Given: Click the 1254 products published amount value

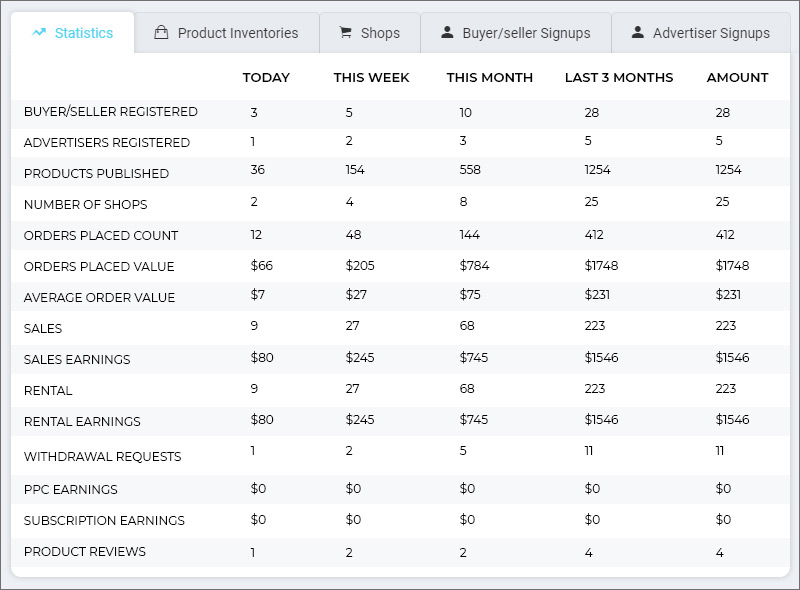Looking at the screenshot, I should coord(729,170).
